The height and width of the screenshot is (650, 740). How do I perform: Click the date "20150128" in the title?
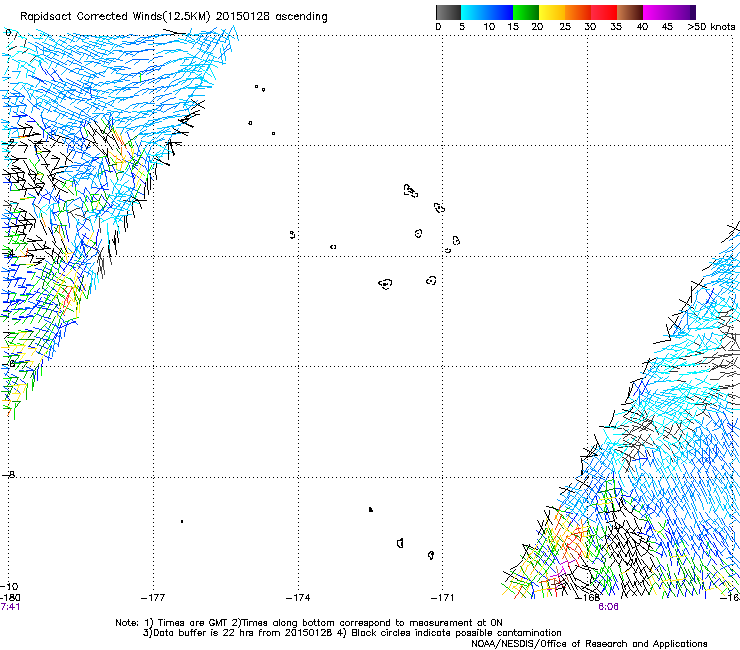pos(243,16)
